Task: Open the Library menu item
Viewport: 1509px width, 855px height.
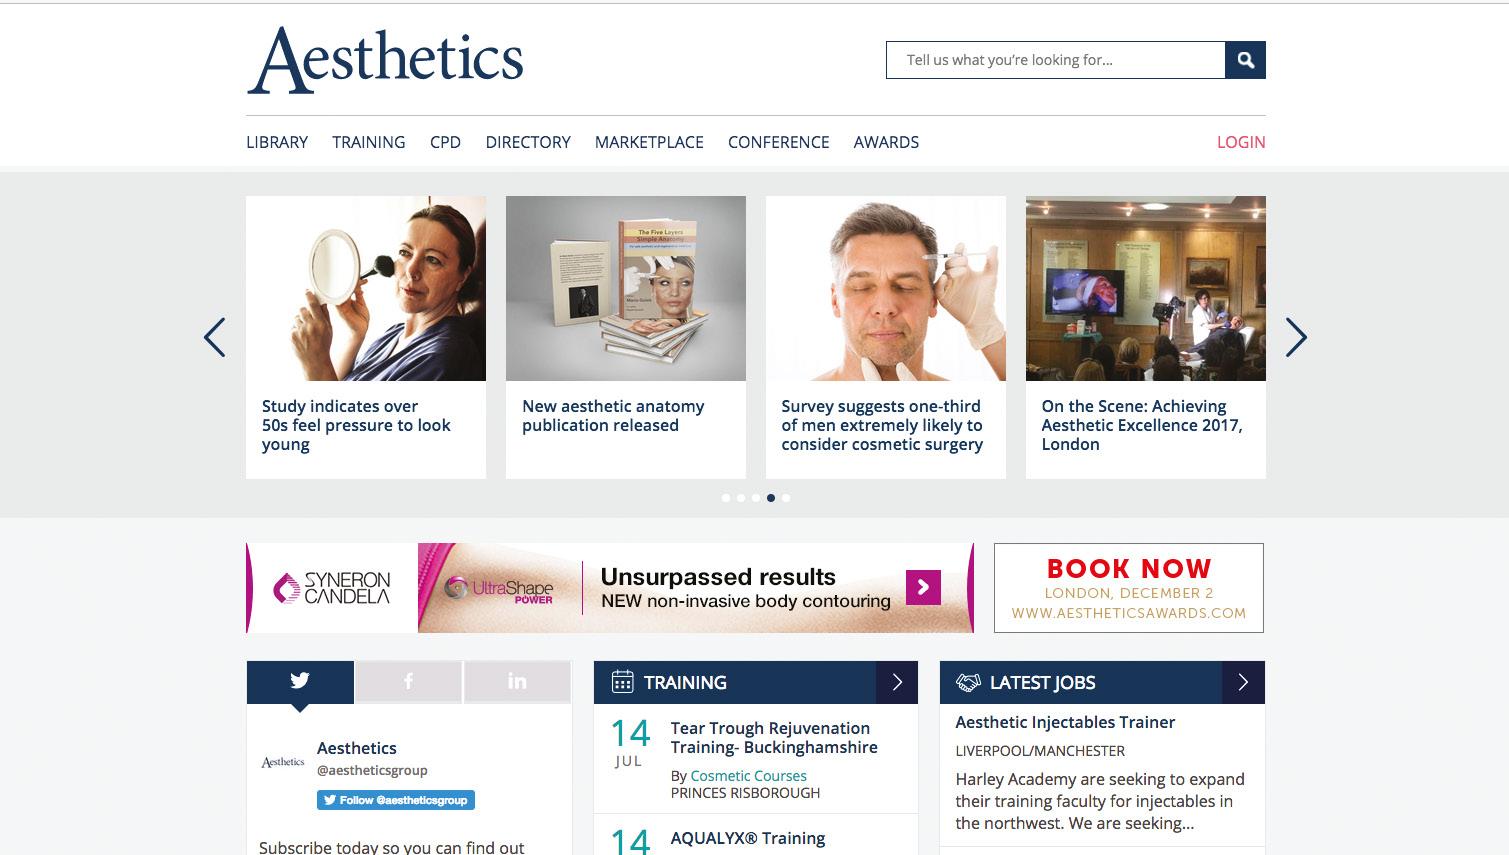Action: pos(277,142)
